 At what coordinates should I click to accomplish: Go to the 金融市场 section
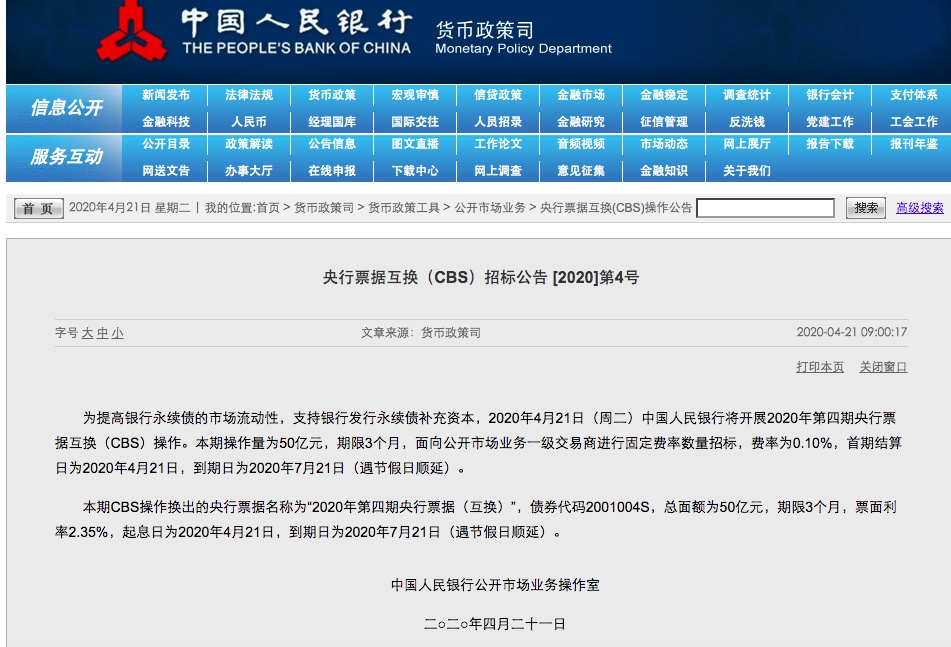(x=581, y=95)
